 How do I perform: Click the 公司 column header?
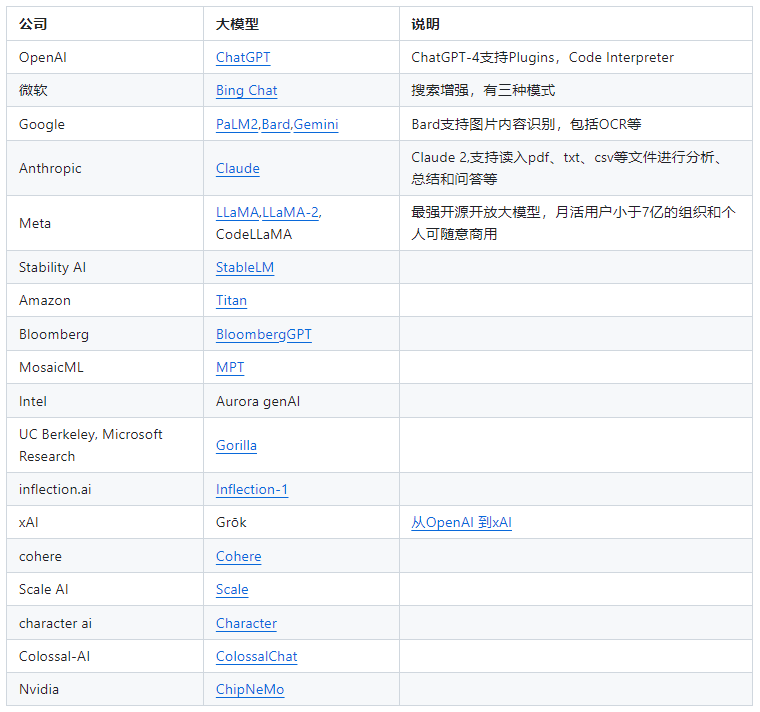click(105, 24)
